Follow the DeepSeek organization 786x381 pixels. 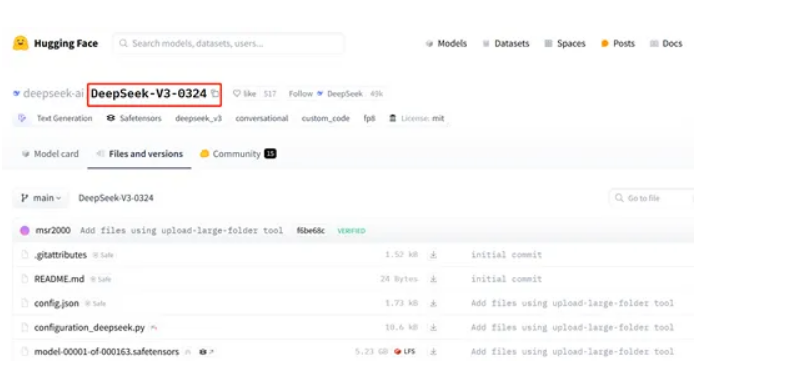pyautogui.click(x=301, y=94)
